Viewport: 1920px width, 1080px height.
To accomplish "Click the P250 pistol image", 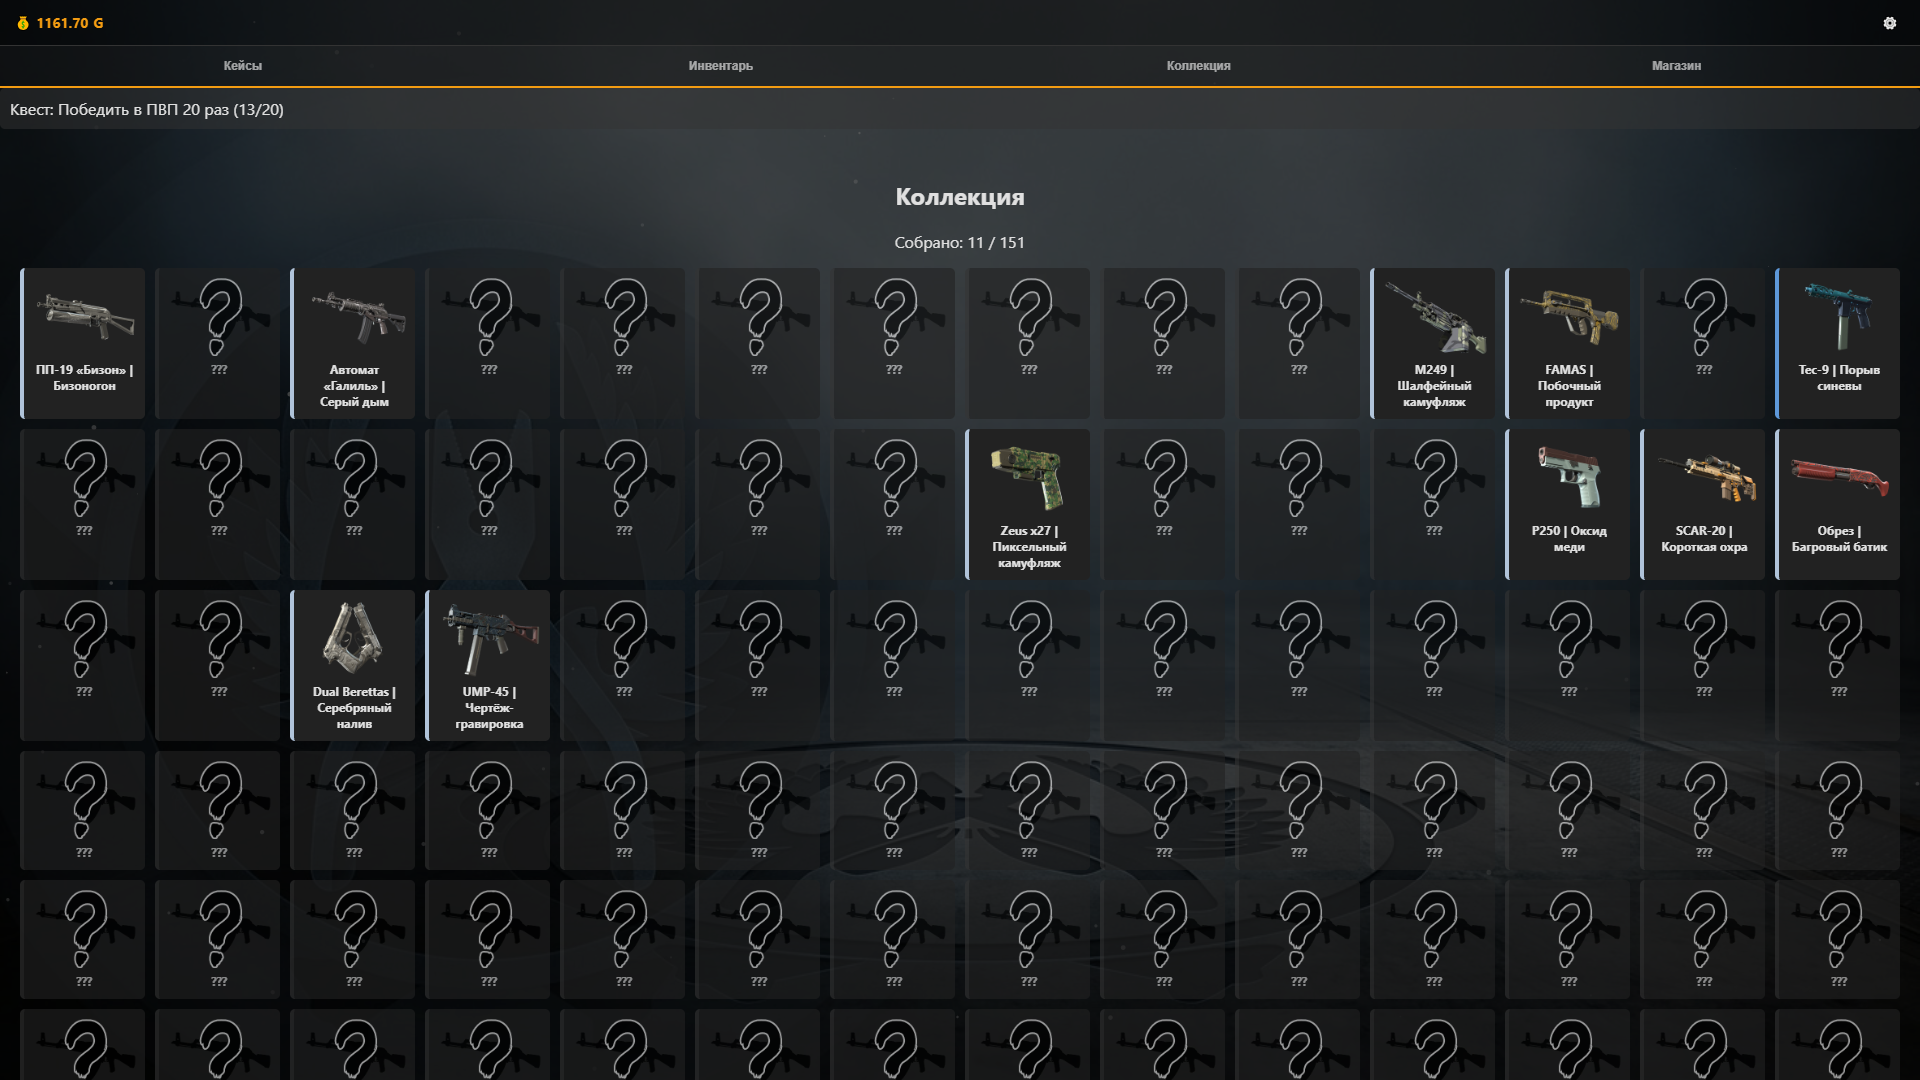I will 1569,477.
